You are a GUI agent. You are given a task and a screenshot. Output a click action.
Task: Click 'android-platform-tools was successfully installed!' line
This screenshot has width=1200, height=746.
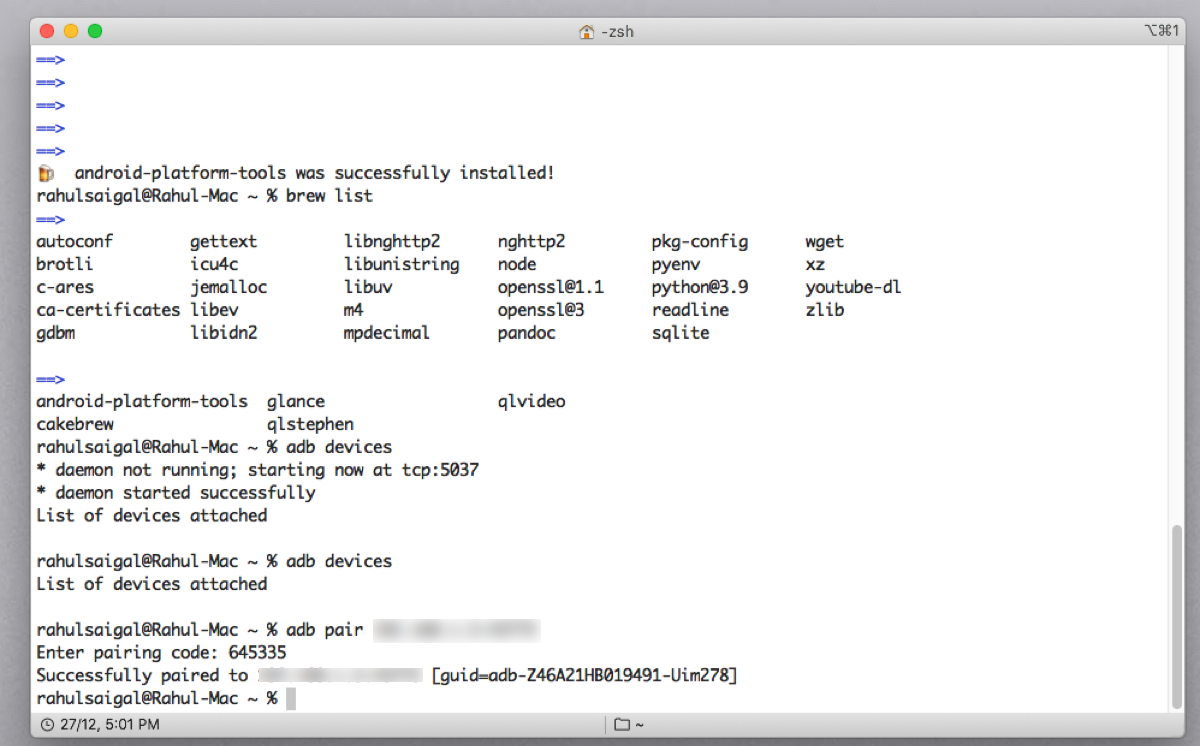[x=314, y=173]
